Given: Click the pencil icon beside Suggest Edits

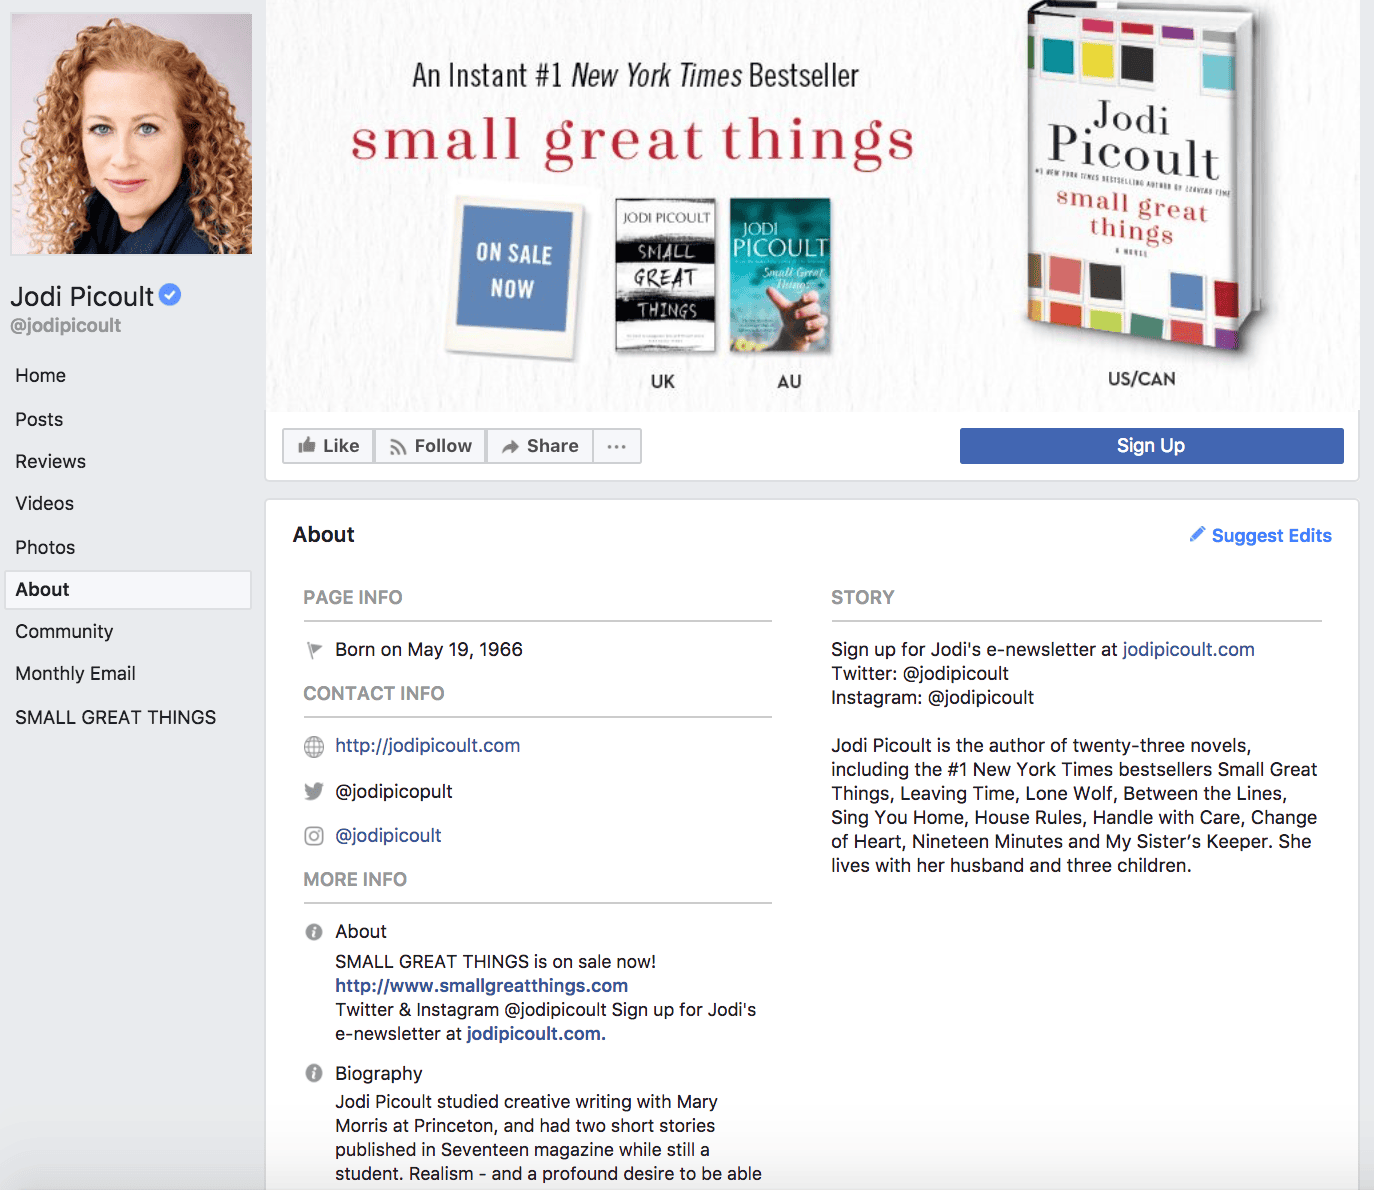Looking at the screenshot, I should [x=1197, y=534].
